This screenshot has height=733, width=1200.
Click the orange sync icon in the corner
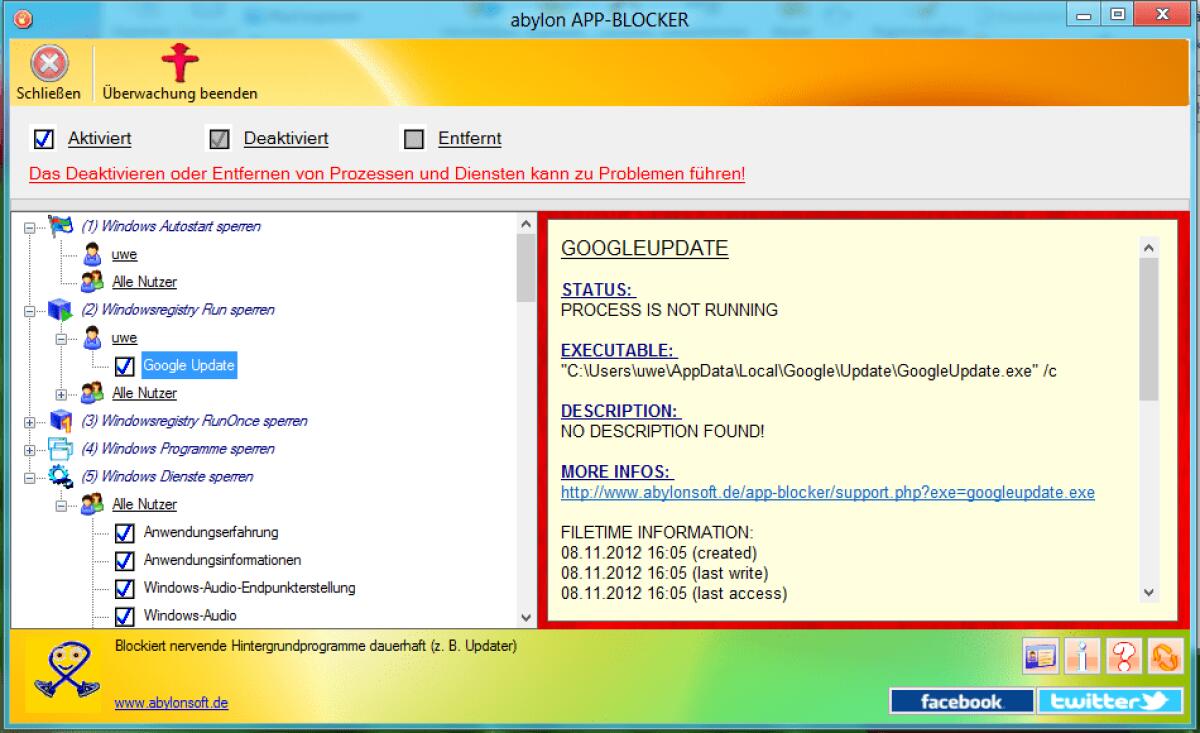[1165, 656]
